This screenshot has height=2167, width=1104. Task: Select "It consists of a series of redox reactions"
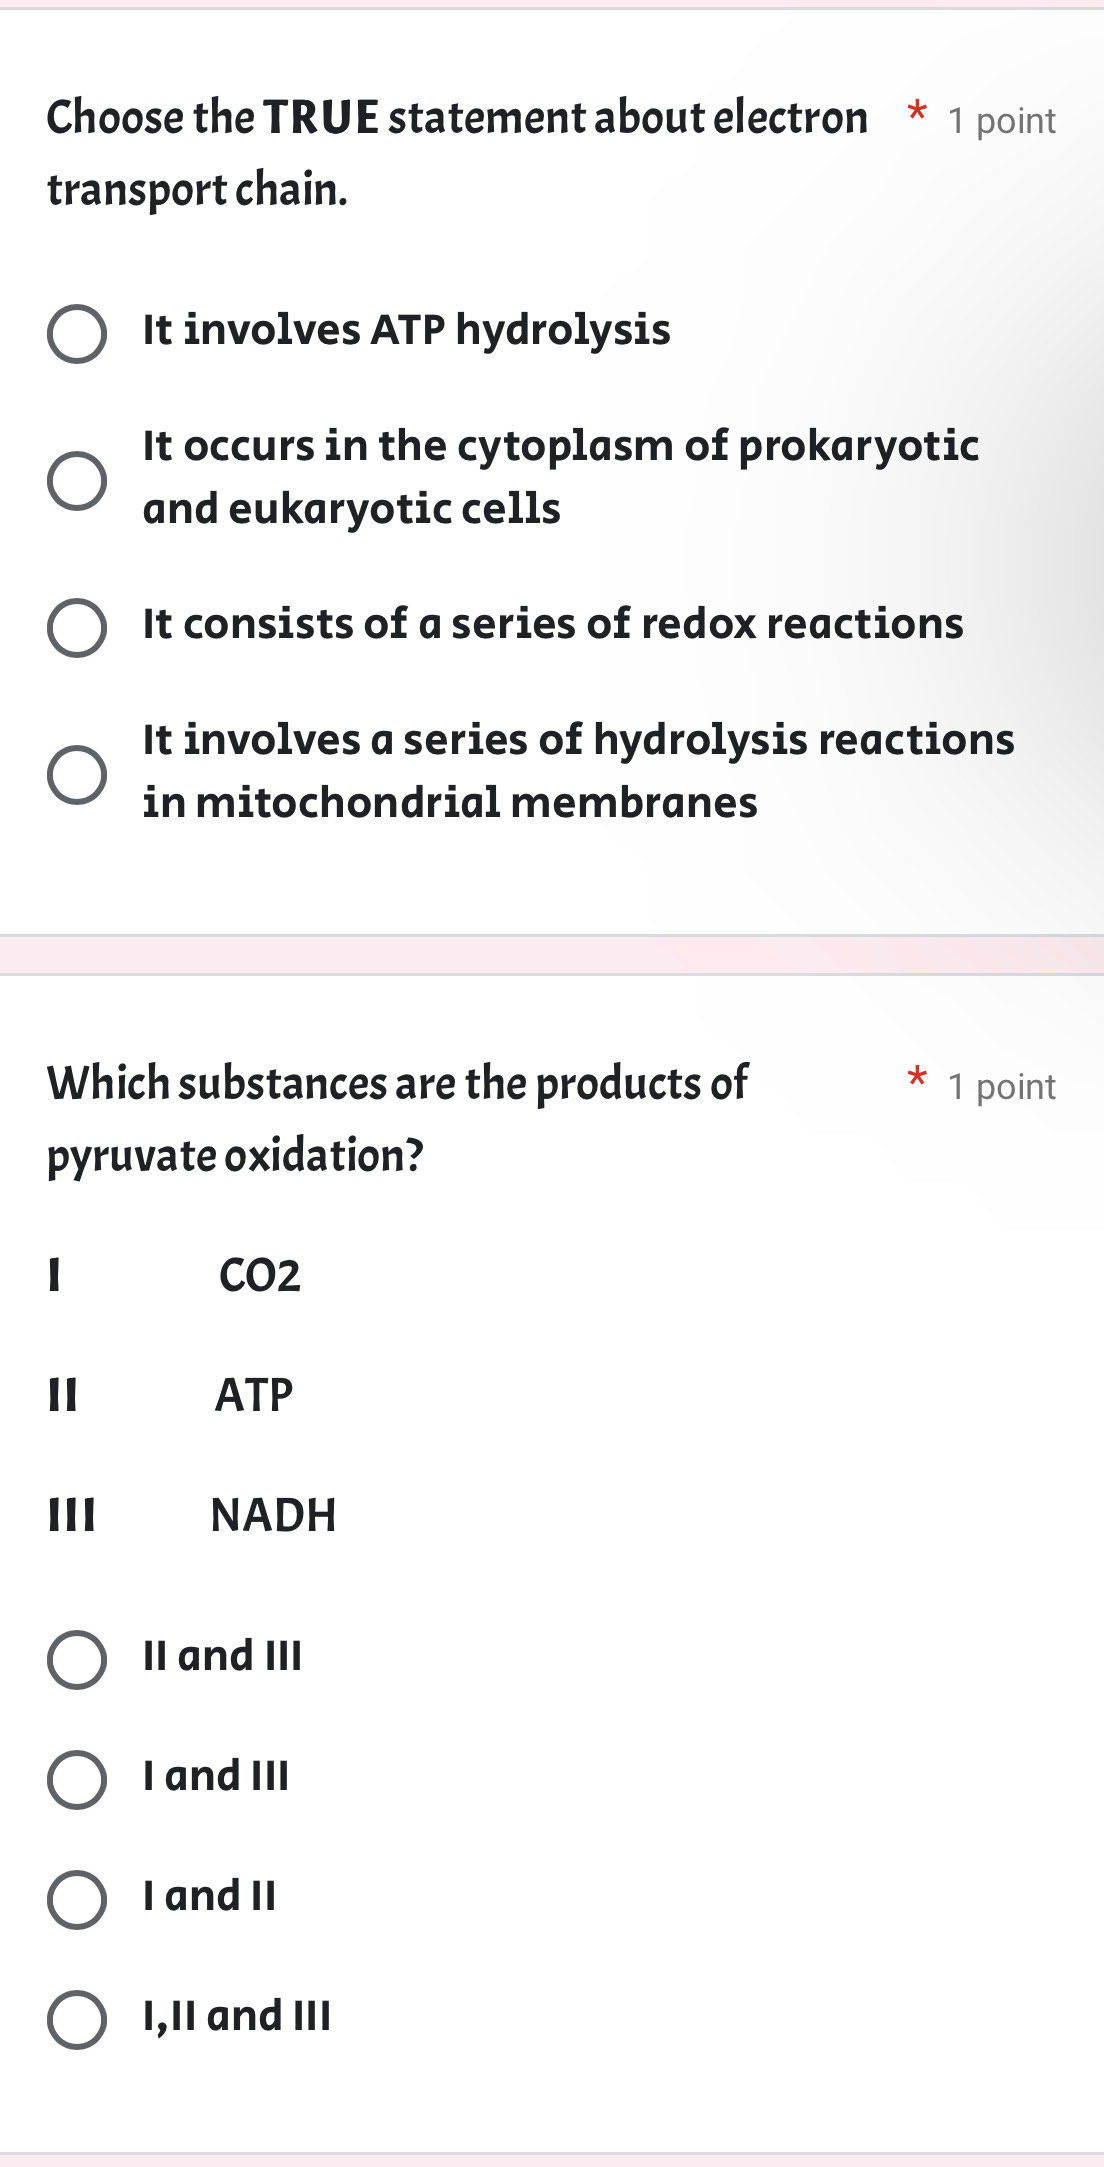[x=75, y=627]
